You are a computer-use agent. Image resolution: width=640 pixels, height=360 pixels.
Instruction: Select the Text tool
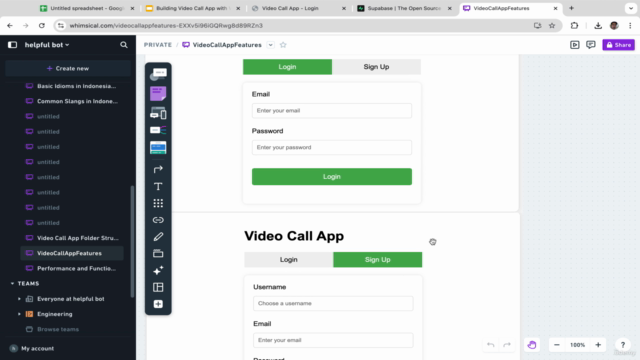[x=158, y=187]
